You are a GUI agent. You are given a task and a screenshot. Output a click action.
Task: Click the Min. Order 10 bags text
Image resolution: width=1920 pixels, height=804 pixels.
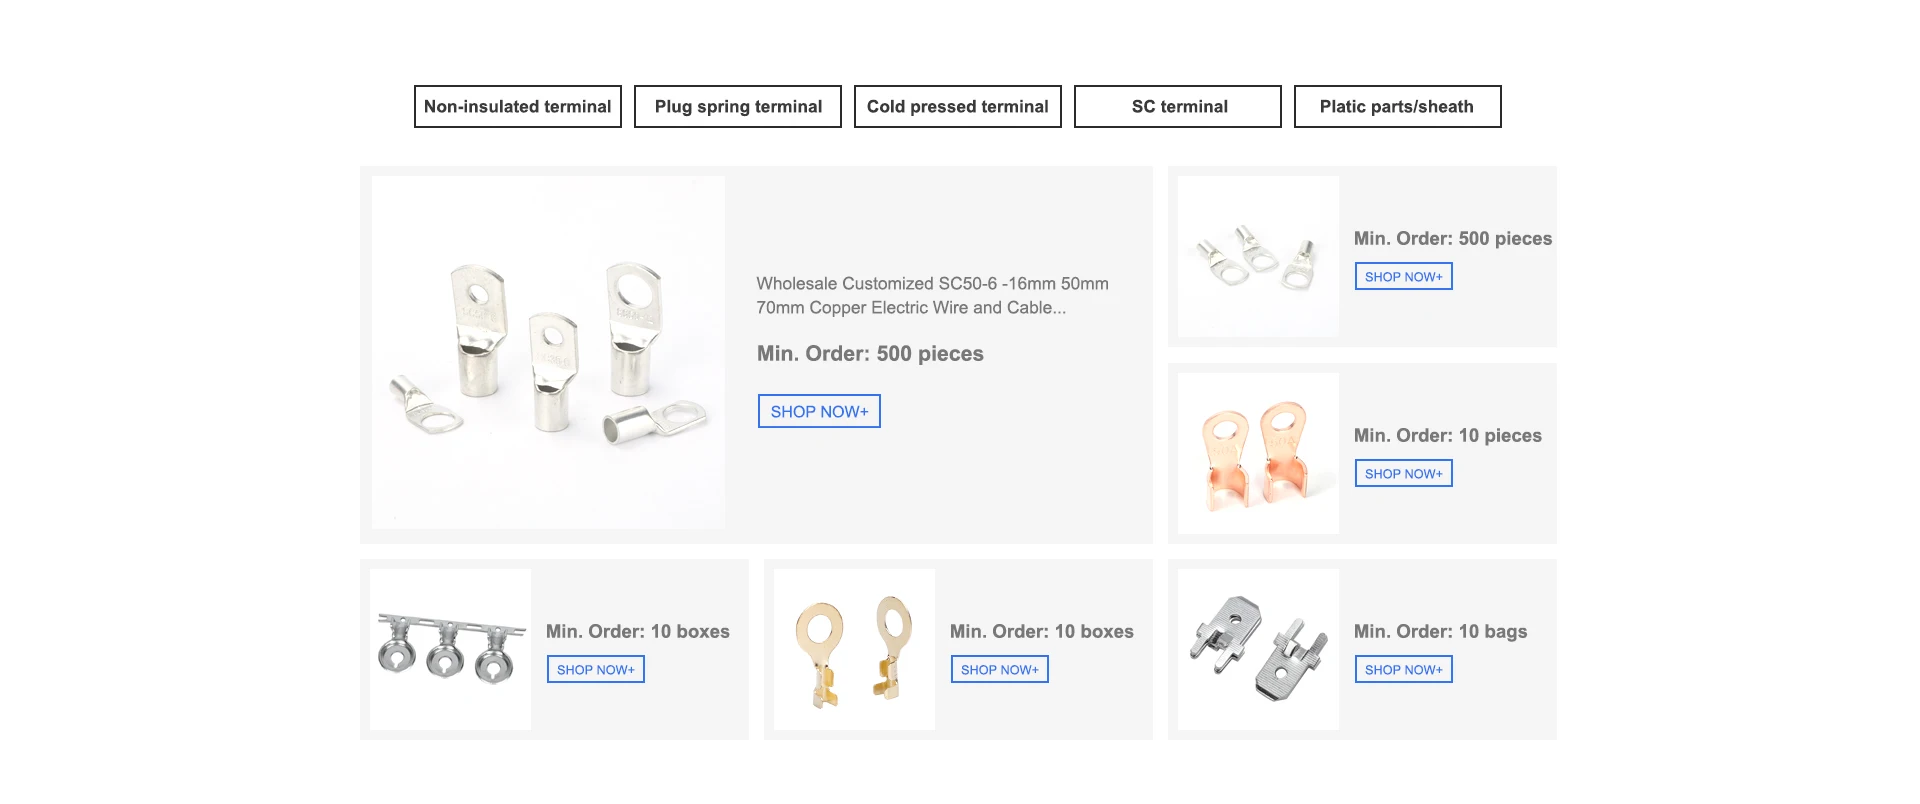(x=1440, y=632)
